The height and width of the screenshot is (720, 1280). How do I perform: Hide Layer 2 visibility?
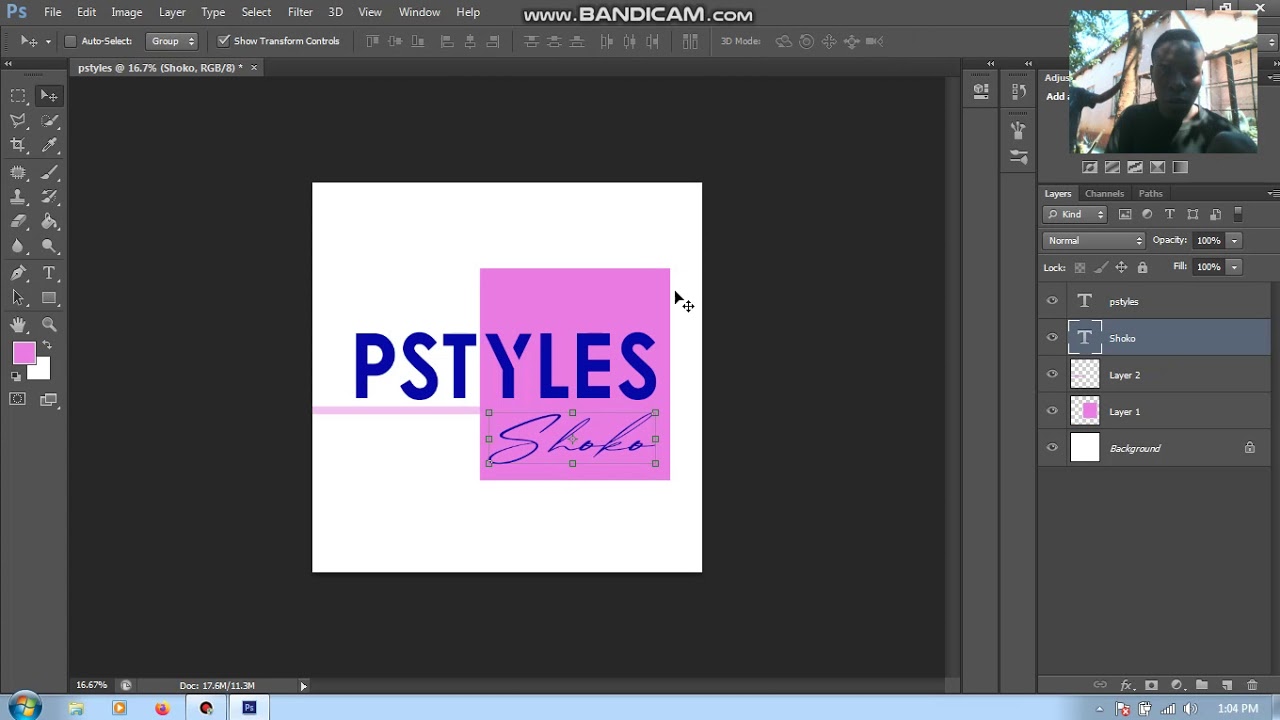point(1052,375)
